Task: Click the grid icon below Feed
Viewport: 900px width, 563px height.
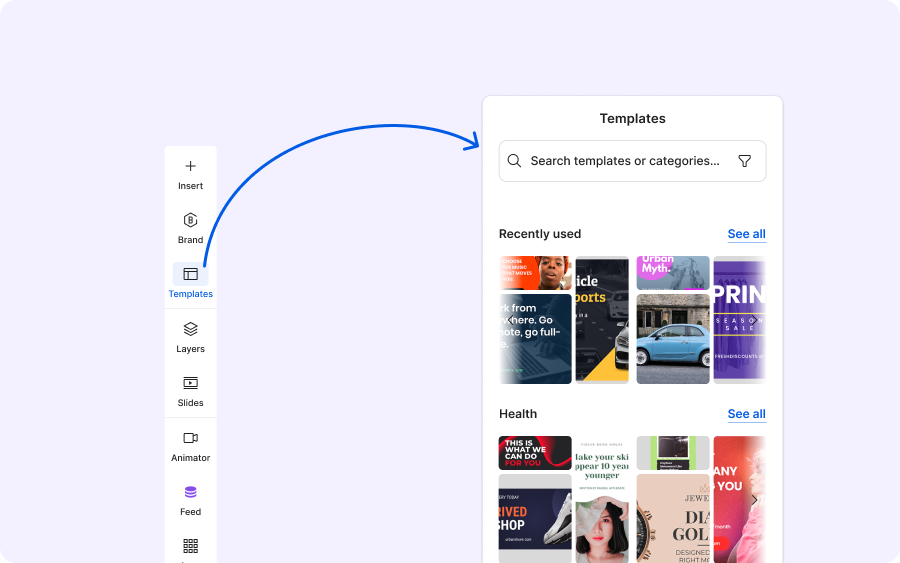Action: 191,546
